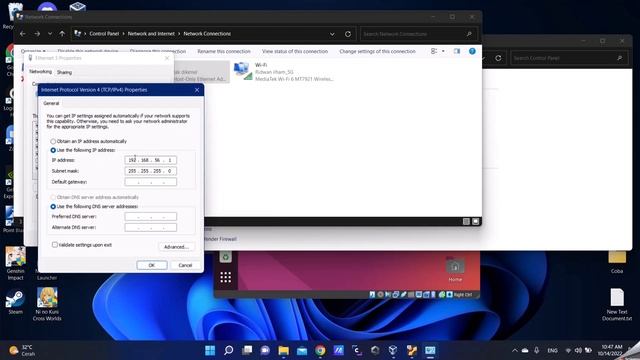Open the volume tray icon

(578, 350)
